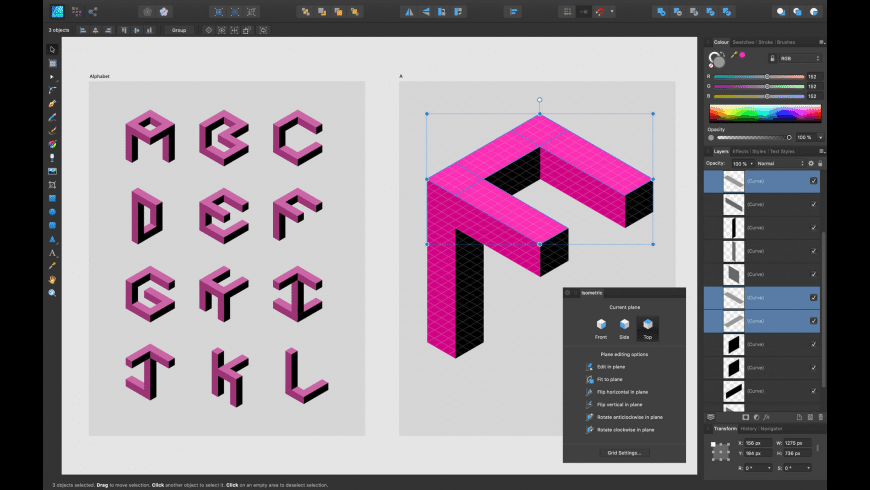The height and width of the screenshot is (490, 870).
Task: Select the Fill tool with colour wheel icon
Action: [x=52, y=144]
